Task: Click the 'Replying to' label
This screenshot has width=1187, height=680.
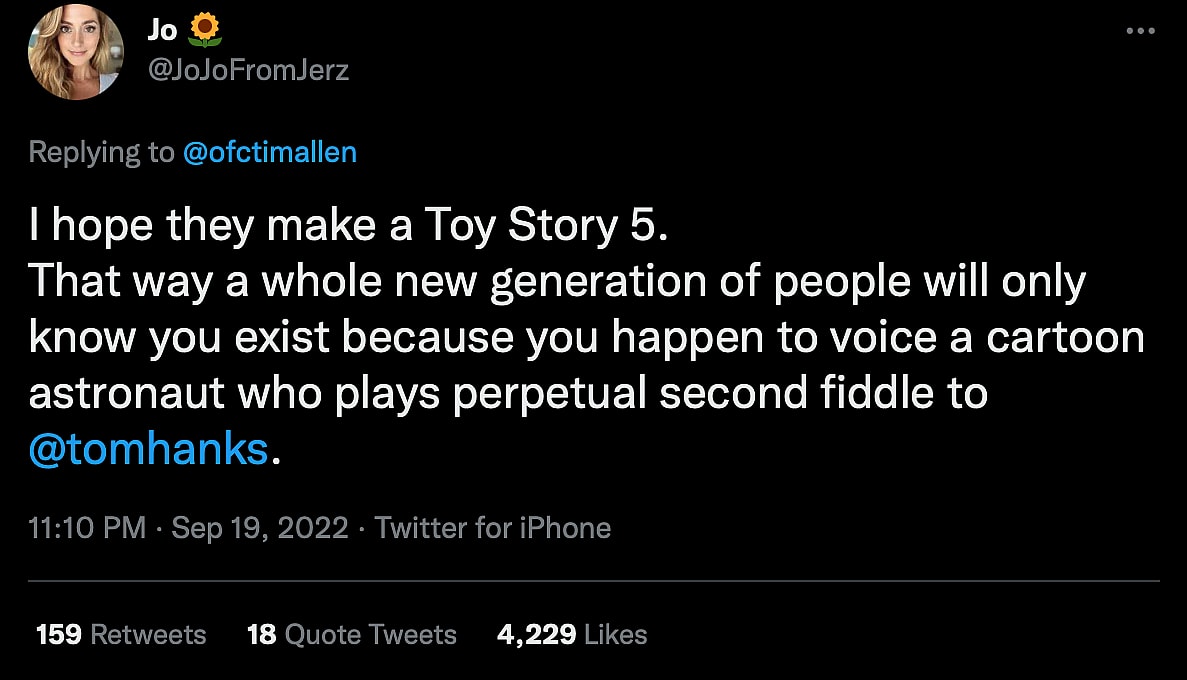Action: (101, 152)
